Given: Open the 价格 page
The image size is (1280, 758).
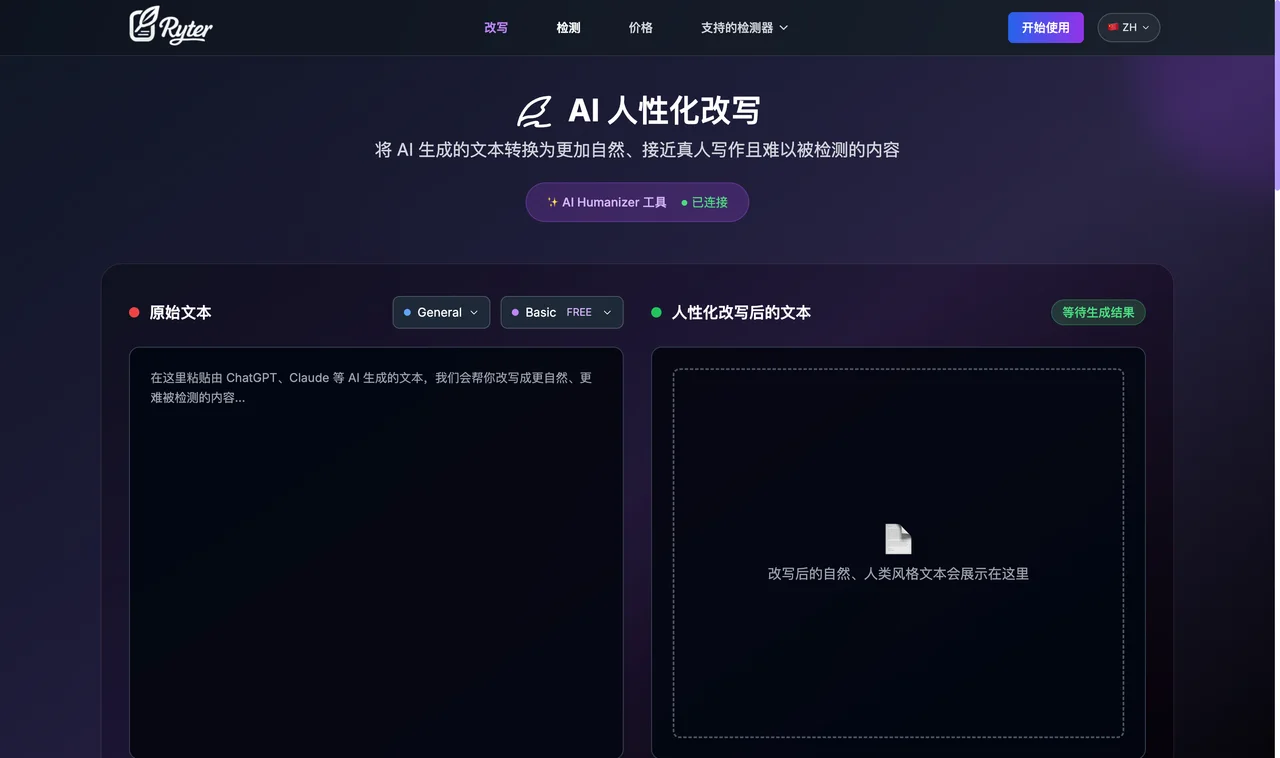Looking at the screenshot, I should click(x=640, y=28).
